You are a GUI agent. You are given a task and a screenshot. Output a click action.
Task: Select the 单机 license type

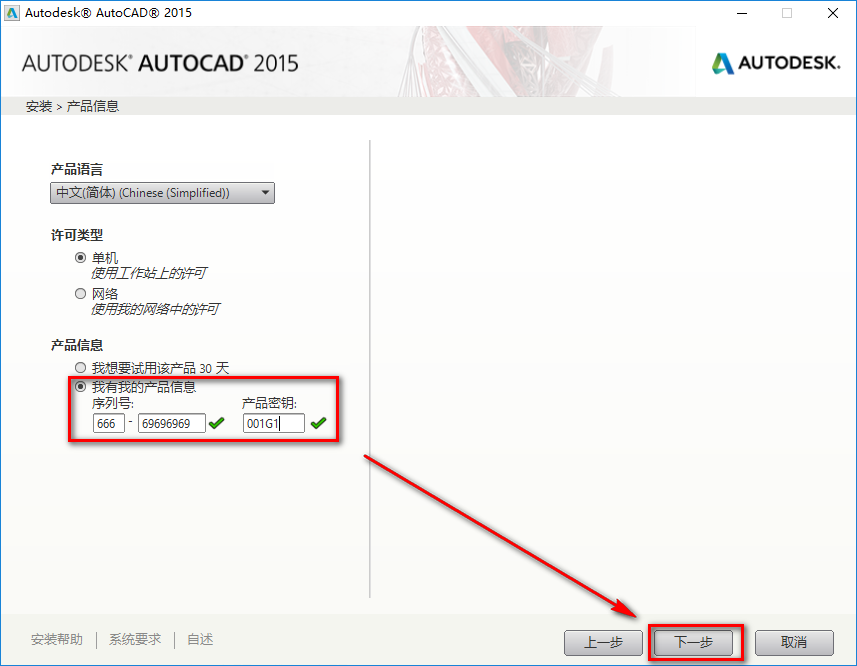[80, 257]
